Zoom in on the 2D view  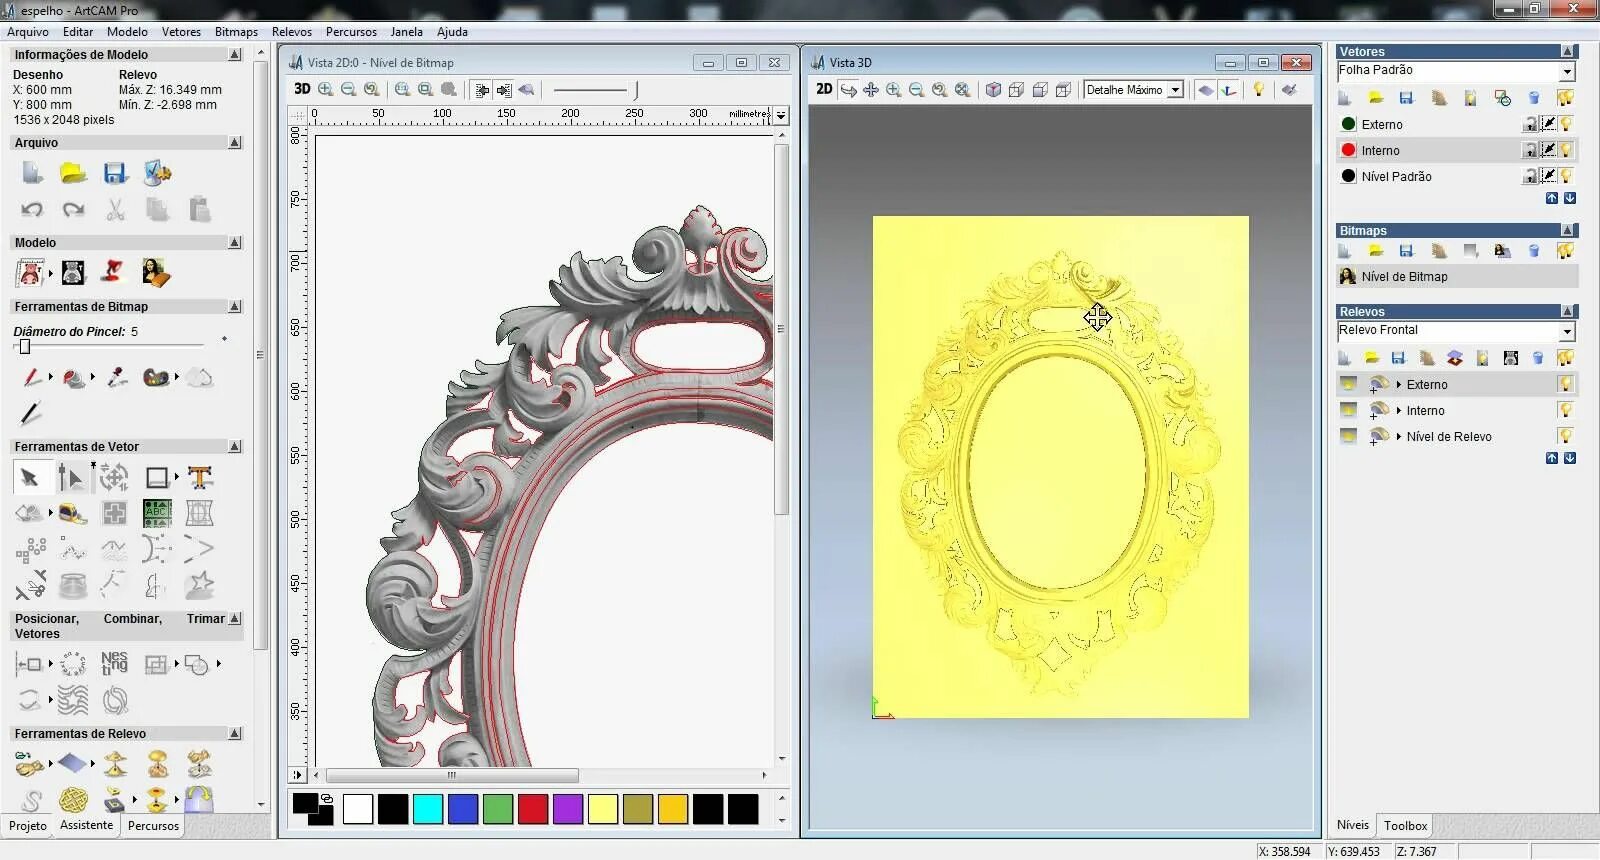tap(325, 89)
